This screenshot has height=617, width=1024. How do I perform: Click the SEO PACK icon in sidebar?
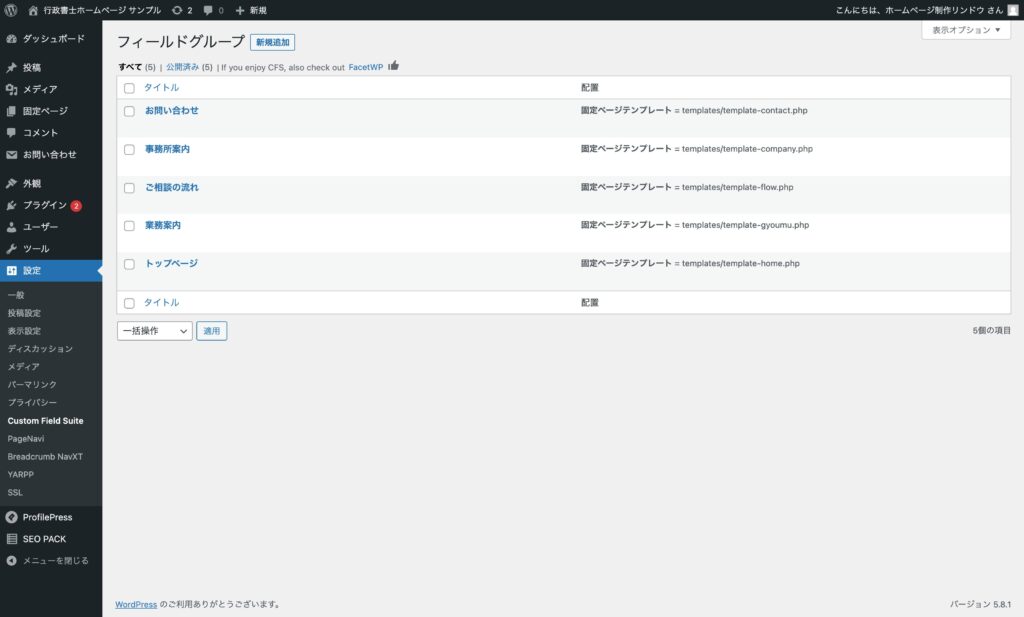click(11, 539)
